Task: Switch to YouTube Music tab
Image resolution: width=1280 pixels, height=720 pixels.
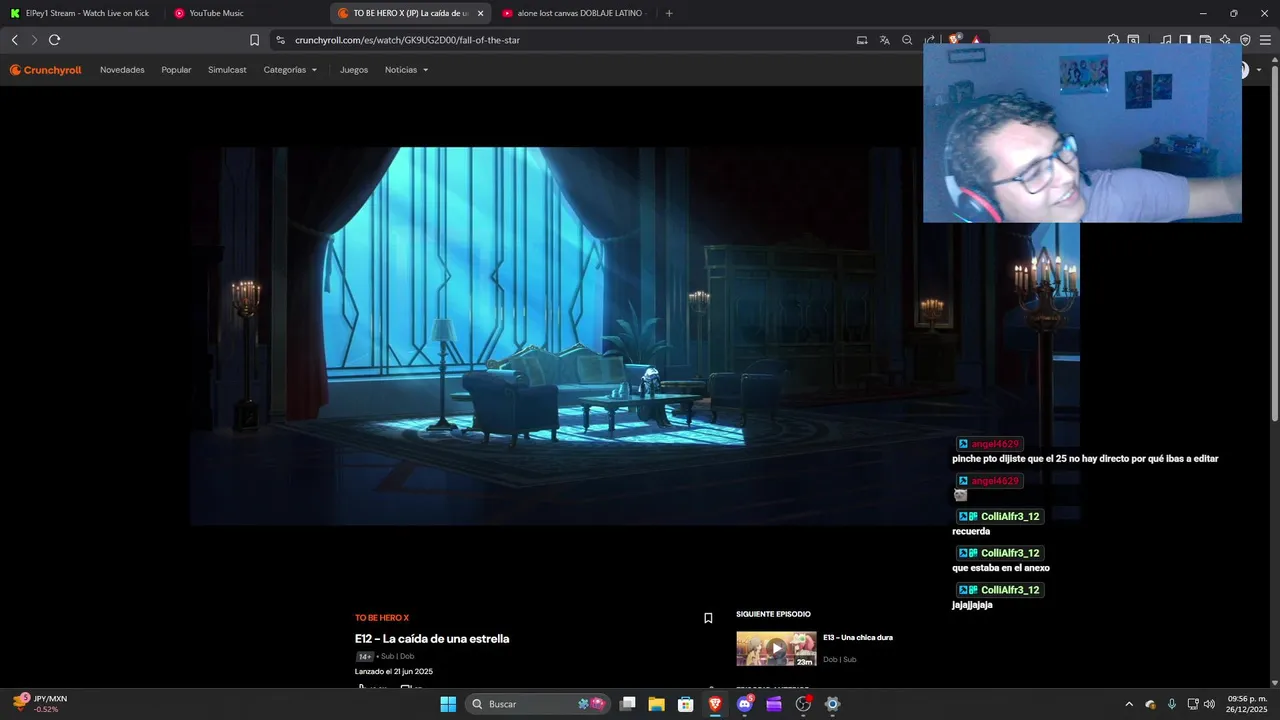Action: 245,13
